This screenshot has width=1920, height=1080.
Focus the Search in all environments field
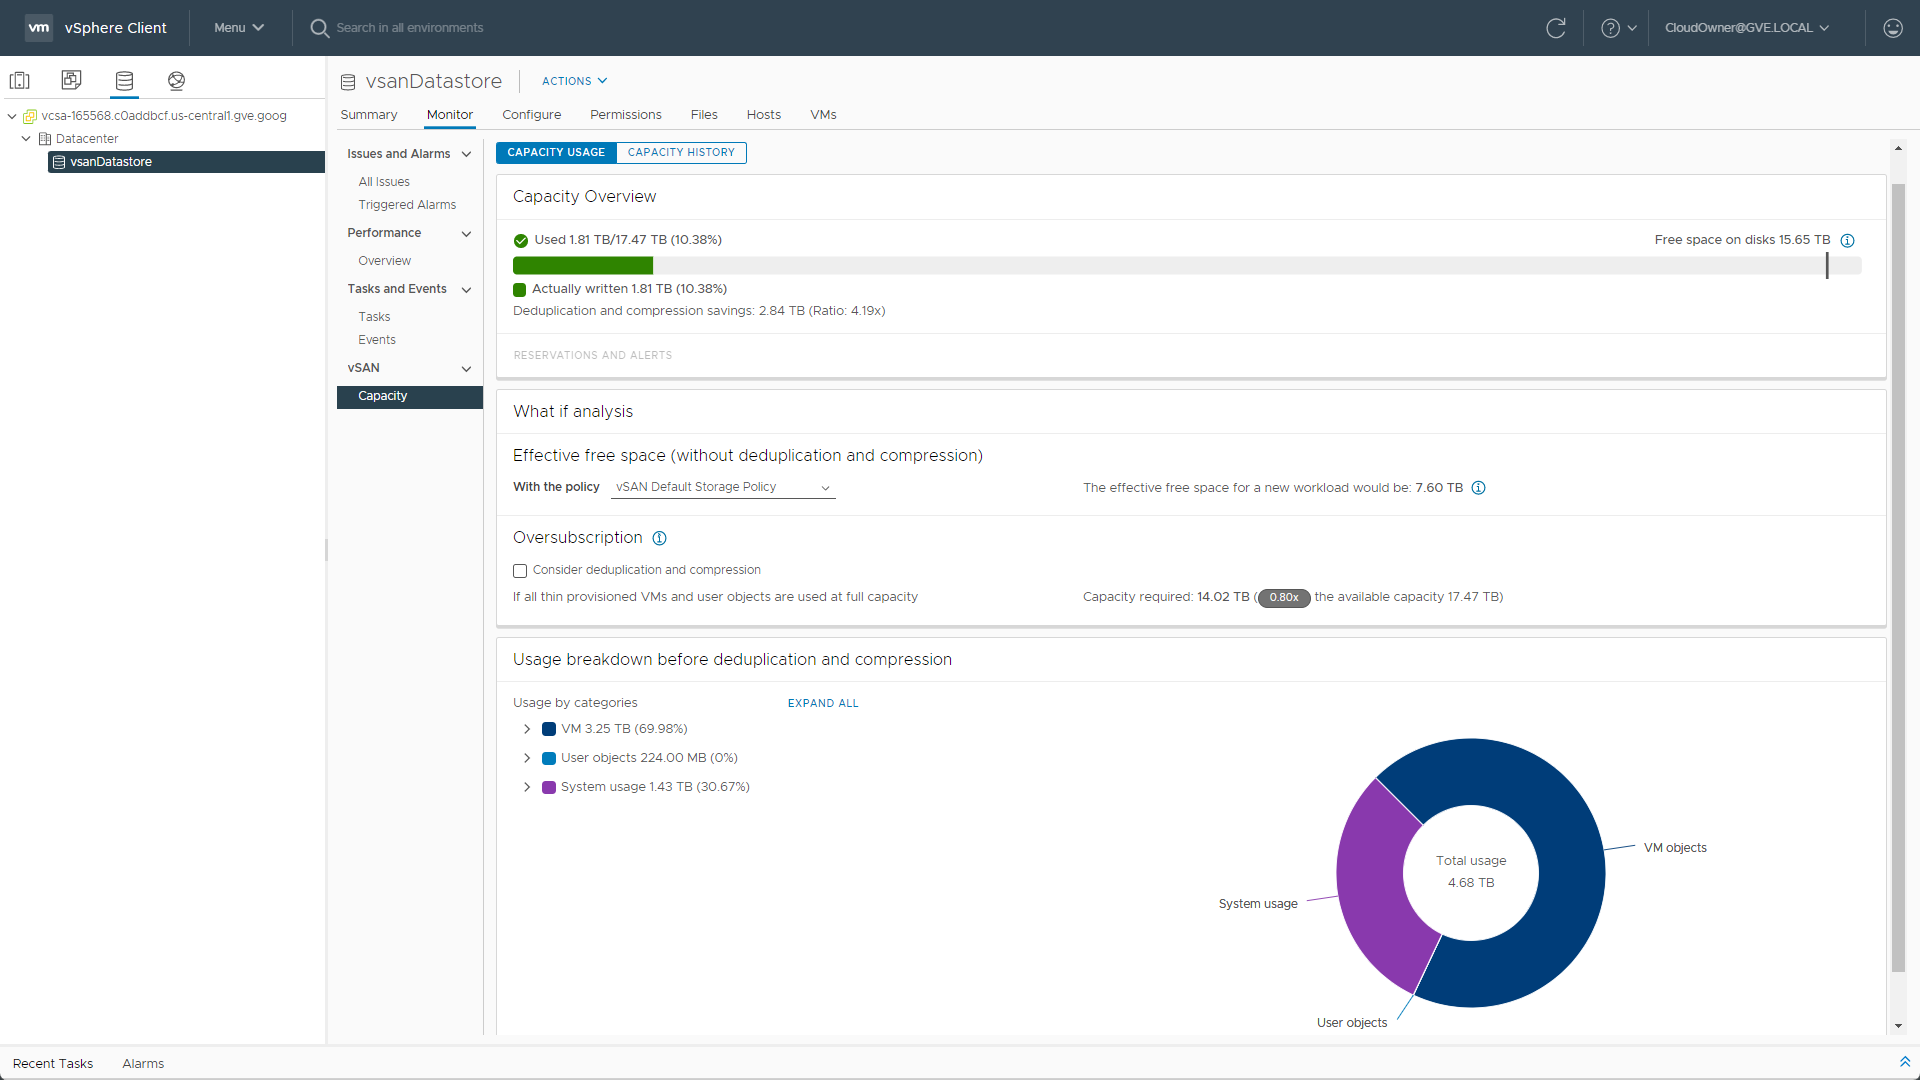coord(410,28)
